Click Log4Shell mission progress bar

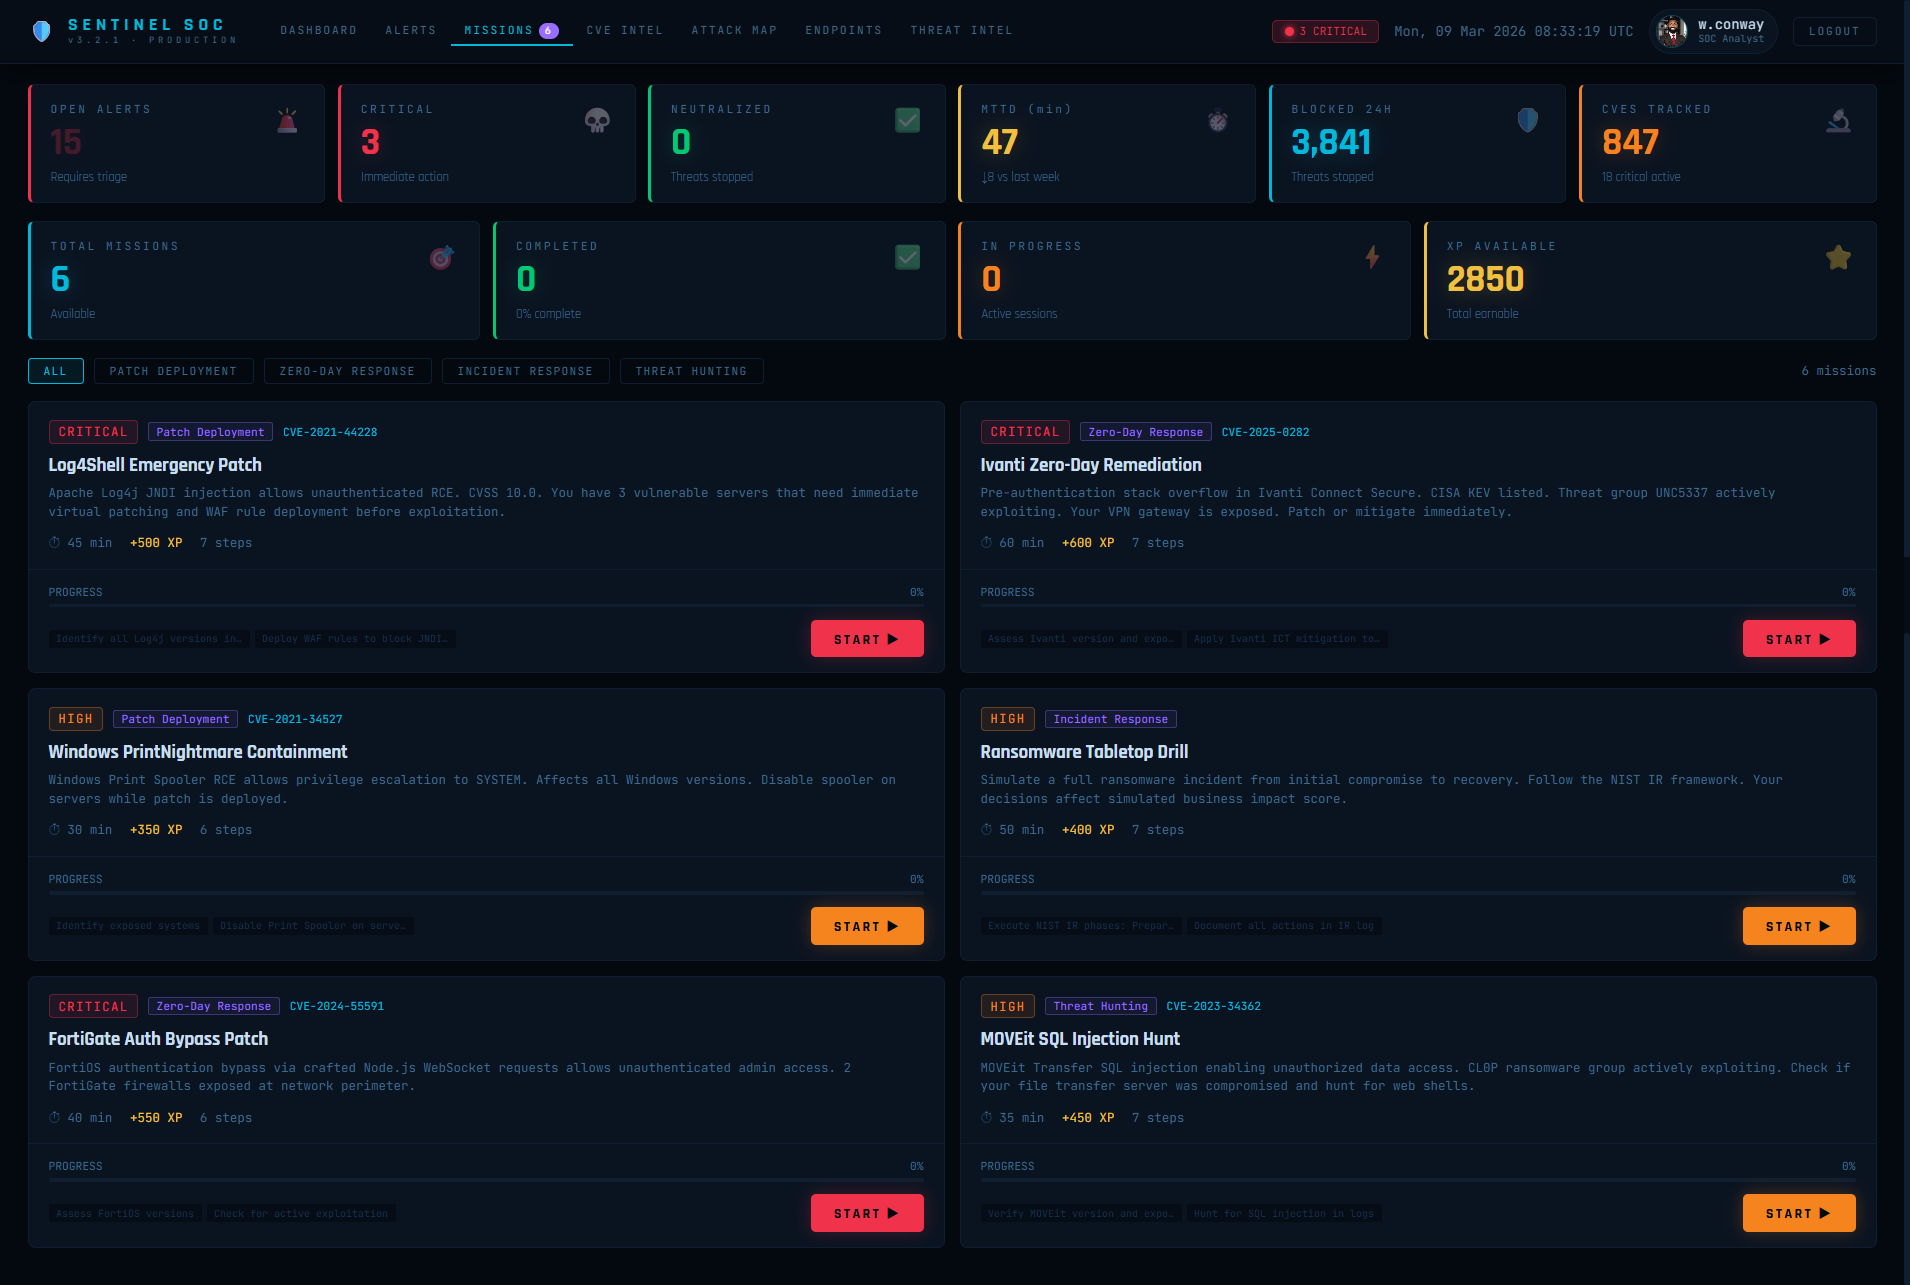click(x=486, y=605)
